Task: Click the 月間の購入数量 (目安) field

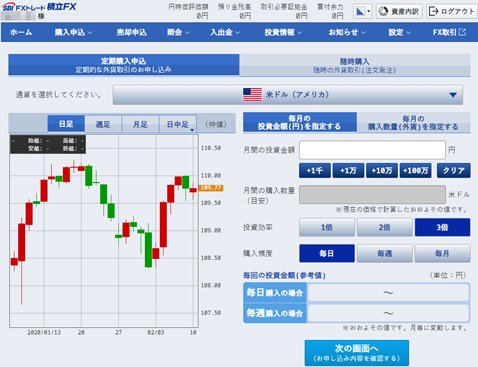Action: click(x=372, y=194)
